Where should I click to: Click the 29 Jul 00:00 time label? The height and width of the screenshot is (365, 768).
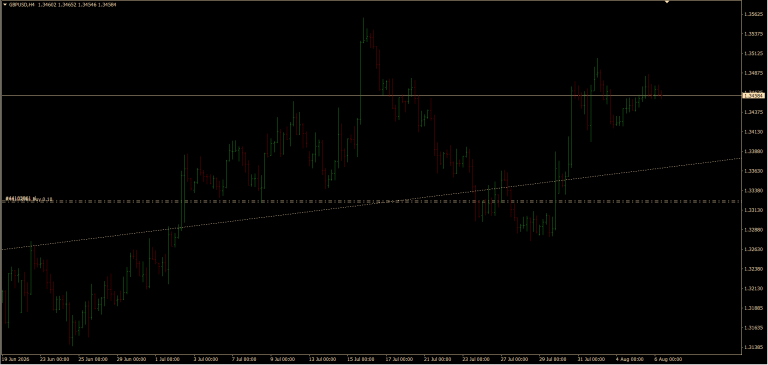pos(552,359)
